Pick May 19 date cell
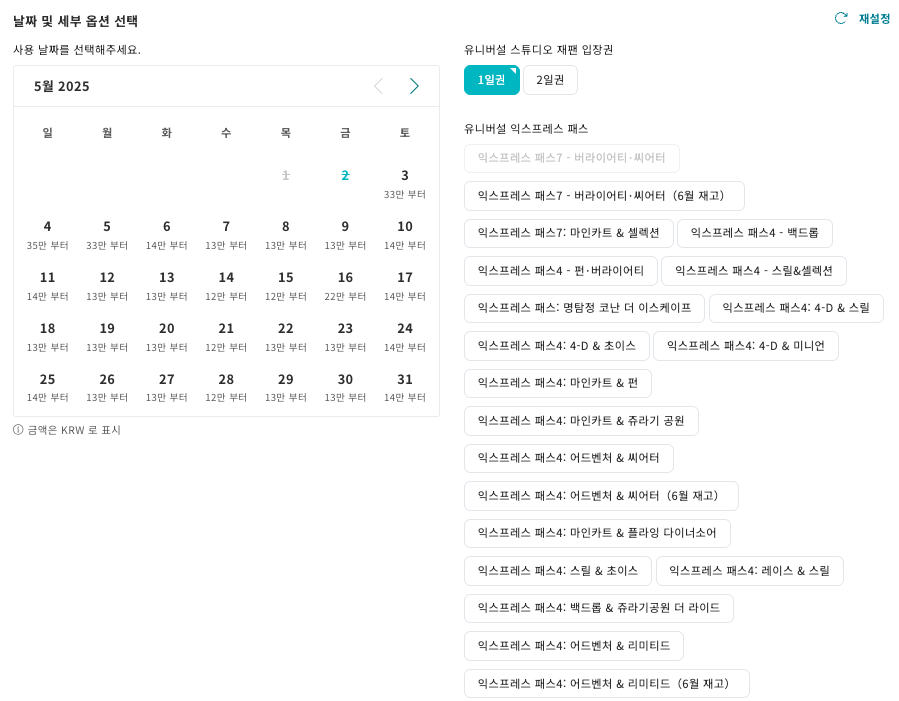 point(107,336)
